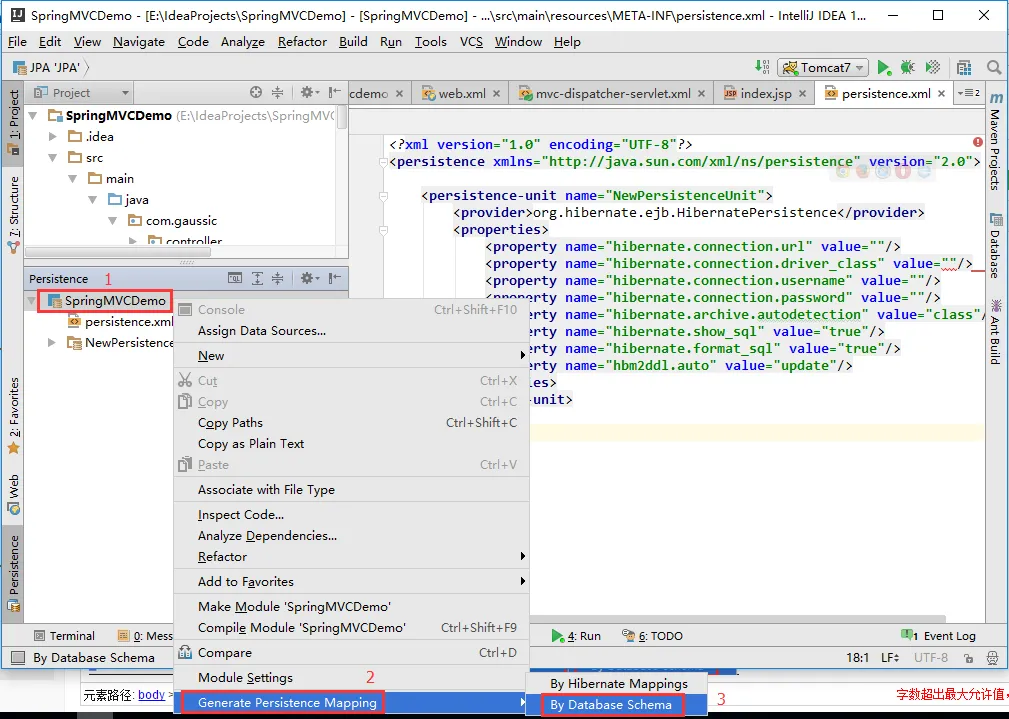The height and width of the screenshot is (719, 1009).
Task: Close the persistence.xml tab
Action: [x=941, y=93]
